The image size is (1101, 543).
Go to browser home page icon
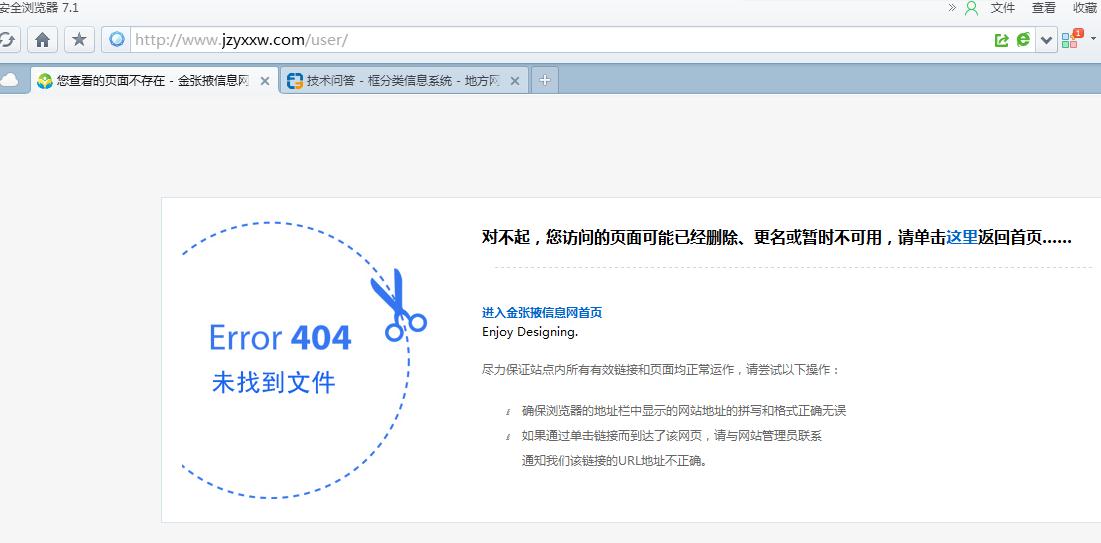42,40
